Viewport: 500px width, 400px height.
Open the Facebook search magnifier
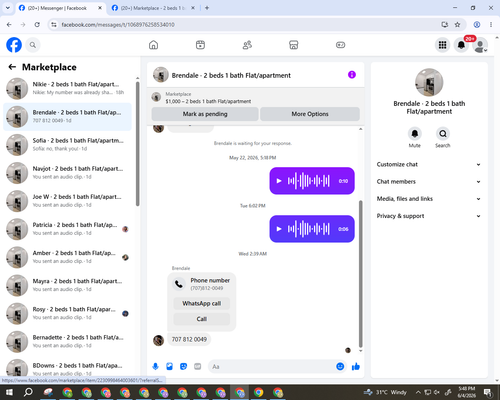click(x=33, y=45)
